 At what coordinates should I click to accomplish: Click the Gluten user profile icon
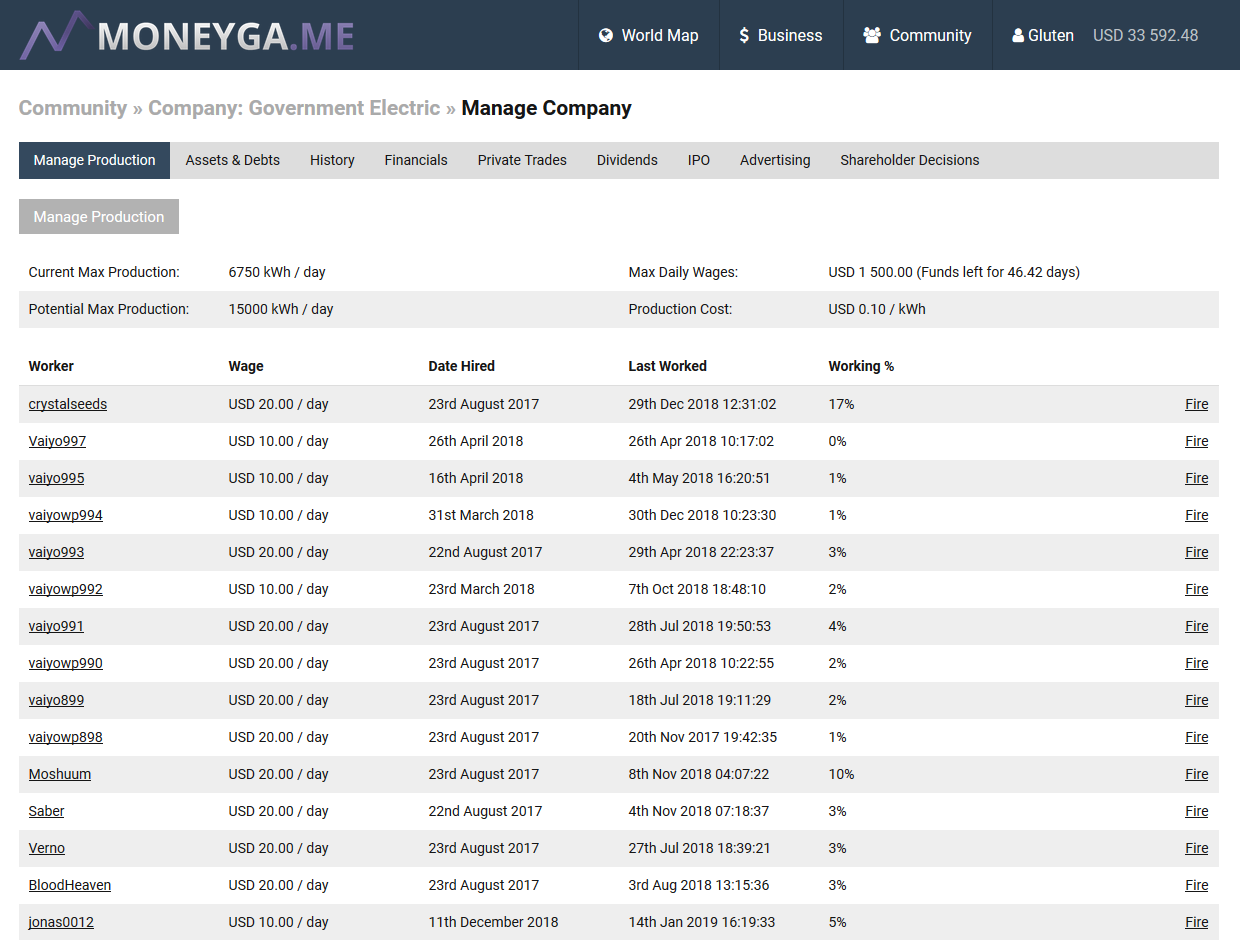coord(1018,36)
